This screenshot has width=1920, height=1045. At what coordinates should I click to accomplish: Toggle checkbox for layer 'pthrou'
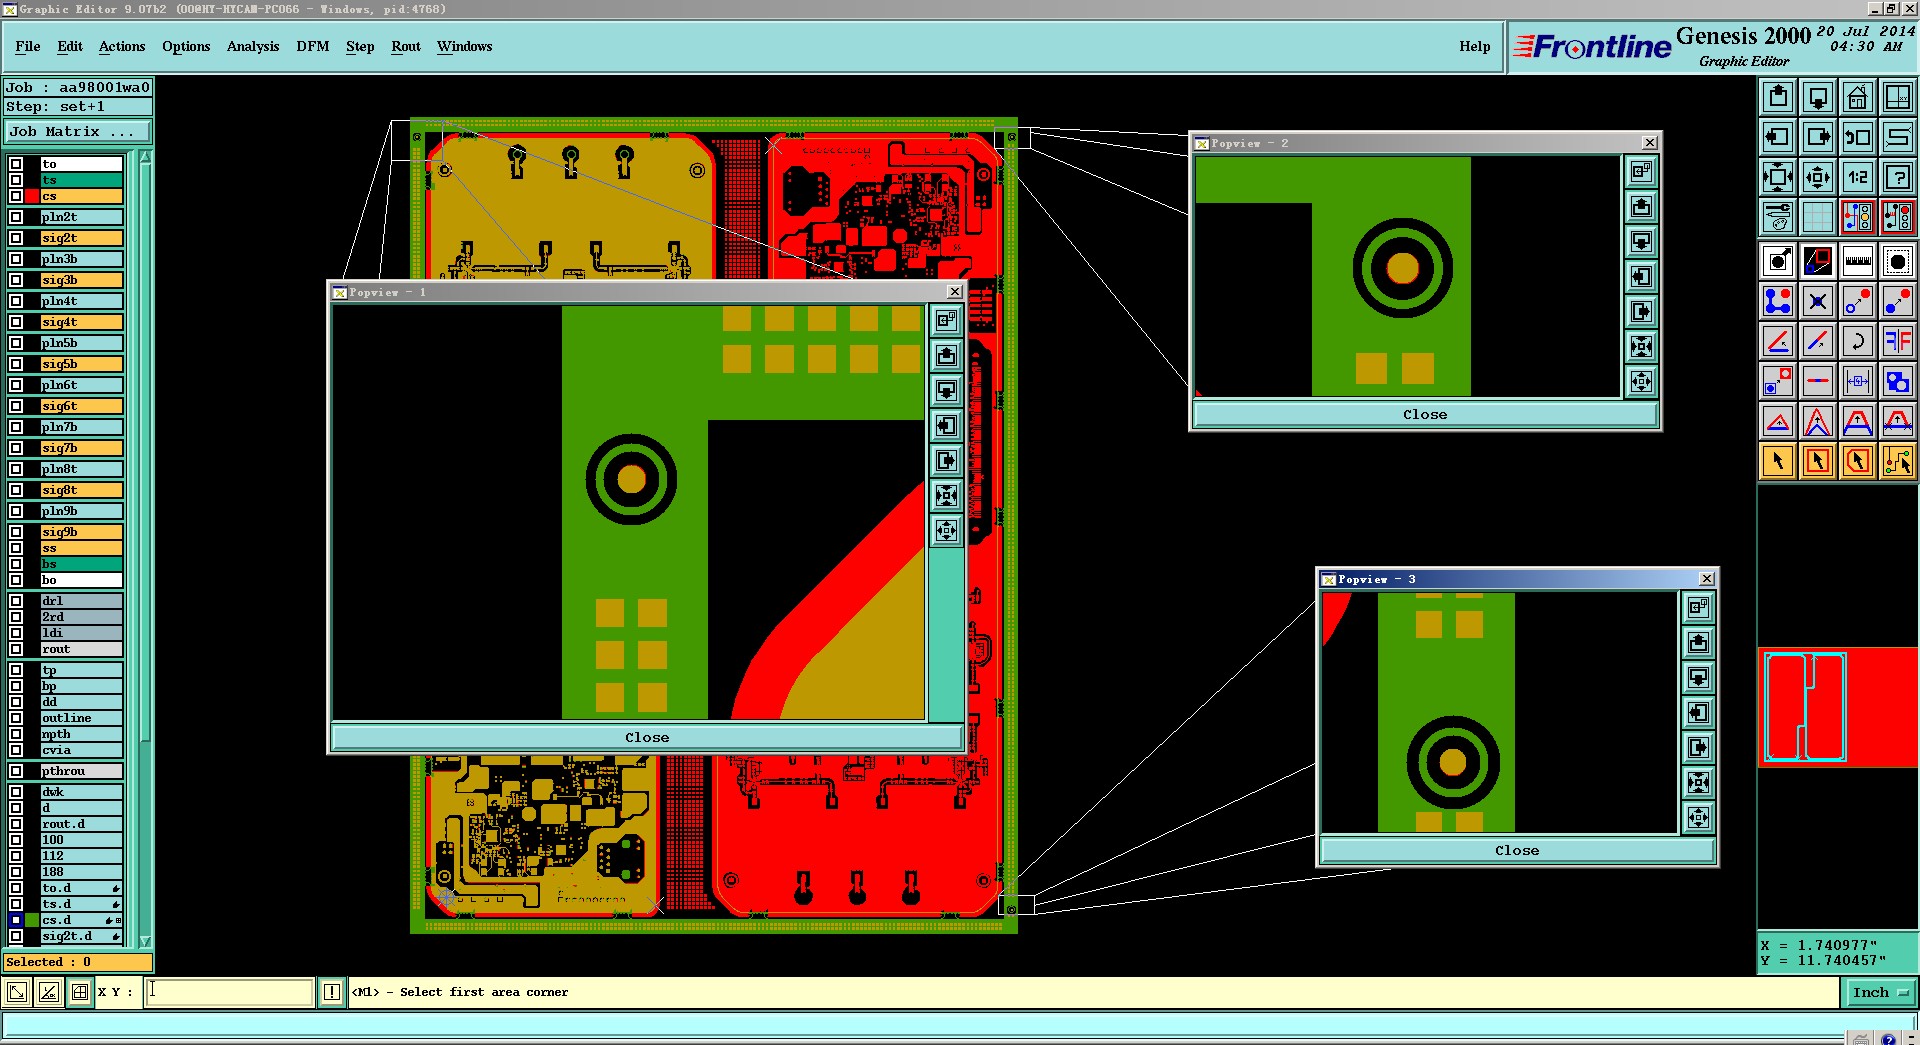pos(16,771)
